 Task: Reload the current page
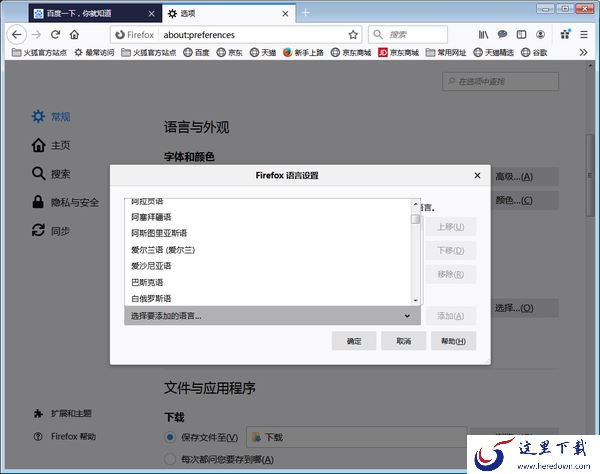(x=55, y=35)
